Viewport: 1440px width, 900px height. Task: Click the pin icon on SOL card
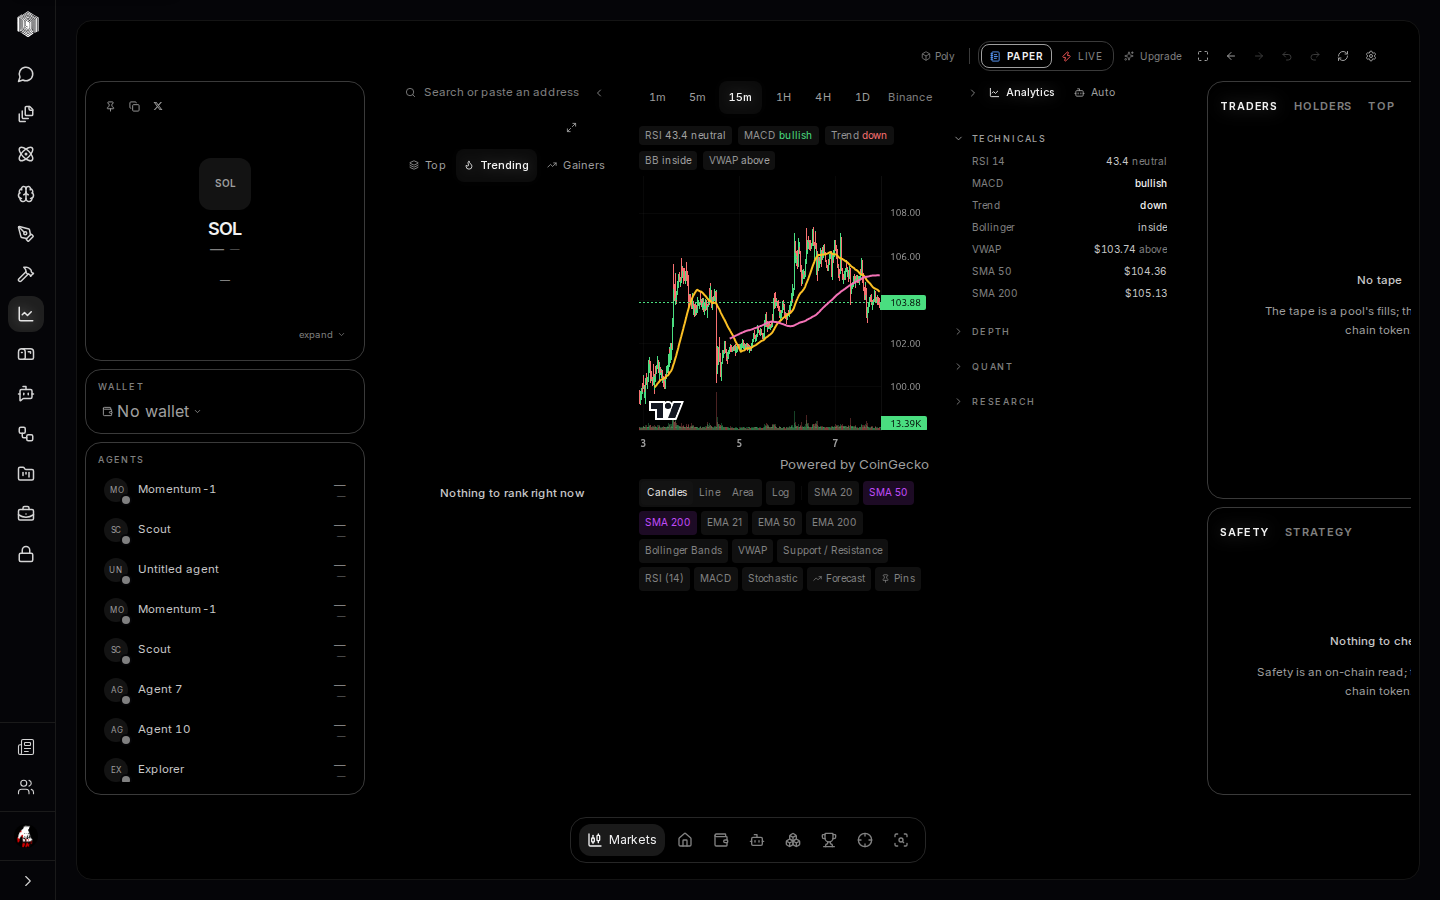click(110, 106)
